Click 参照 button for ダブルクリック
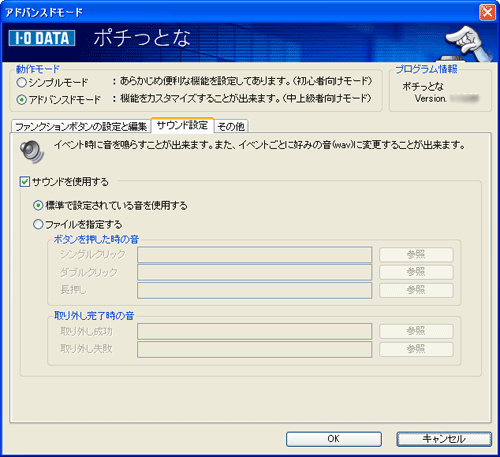The image size is (500, 457). 416,272
